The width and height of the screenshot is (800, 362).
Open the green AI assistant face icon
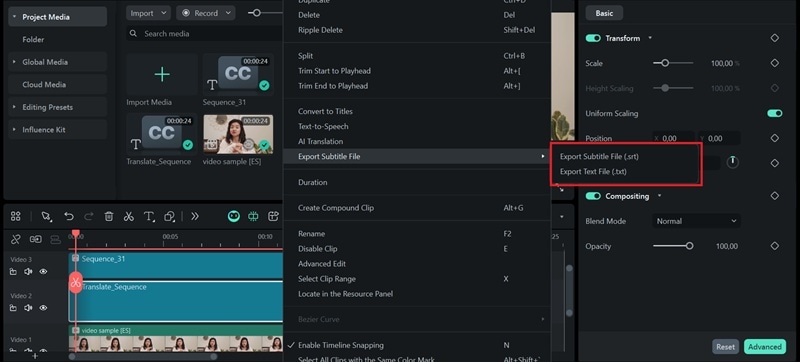pyautogui.click(x=234, y=216)
